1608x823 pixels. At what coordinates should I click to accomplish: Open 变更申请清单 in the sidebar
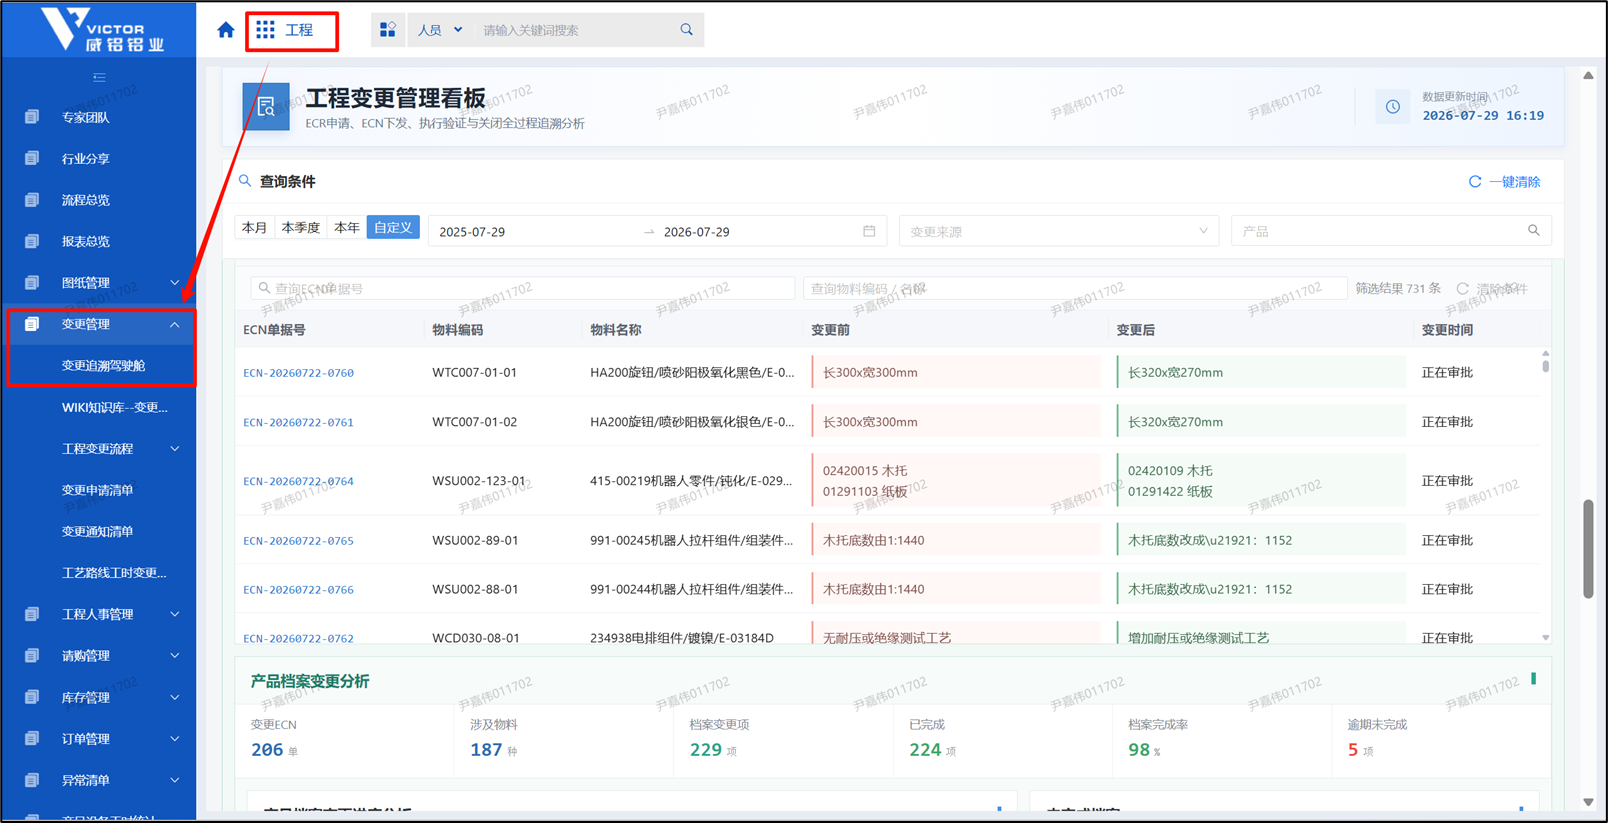[97, 490]
